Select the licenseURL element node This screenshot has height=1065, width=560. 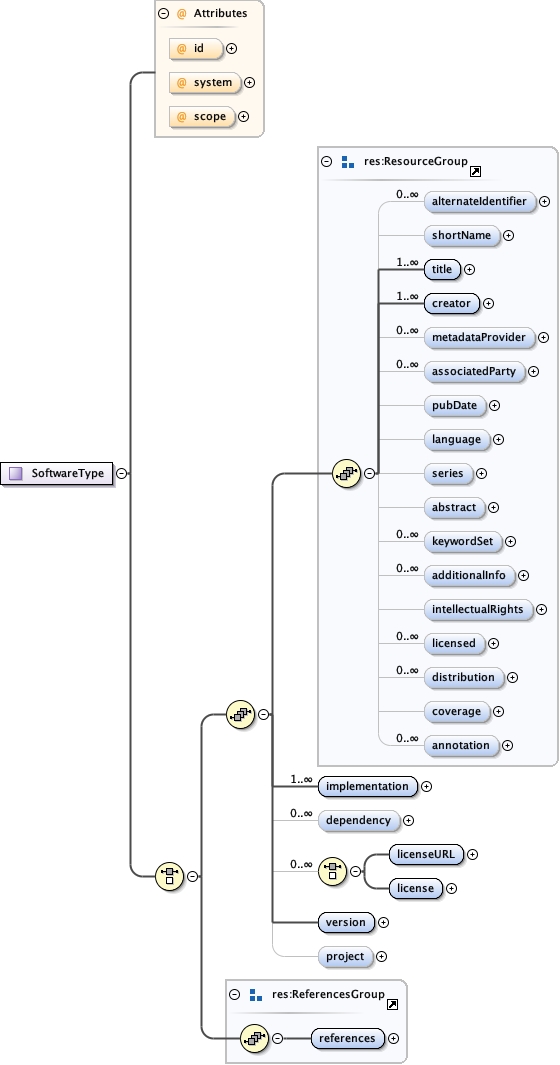(x=427, y=854)
